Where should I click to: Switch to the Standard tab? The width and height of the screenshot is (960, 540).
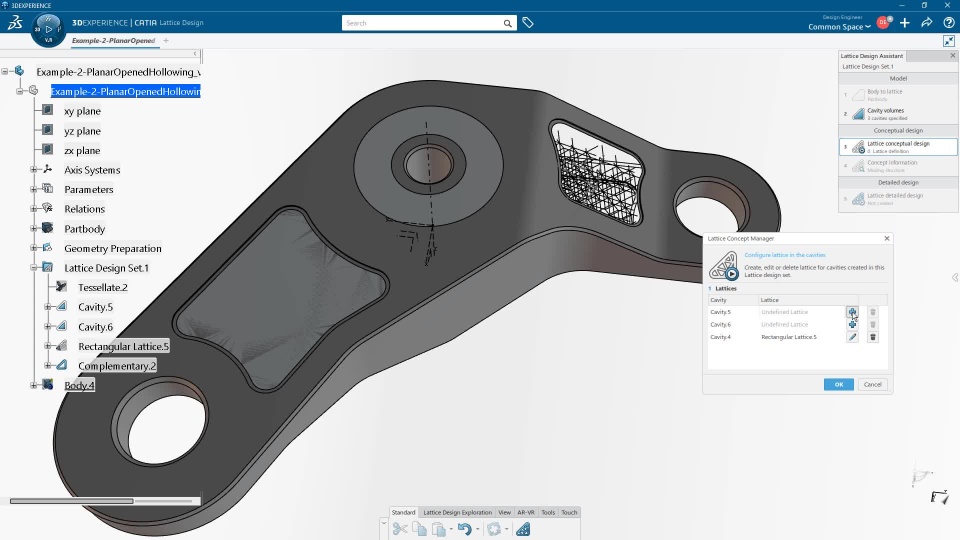[x=403, y=512]
